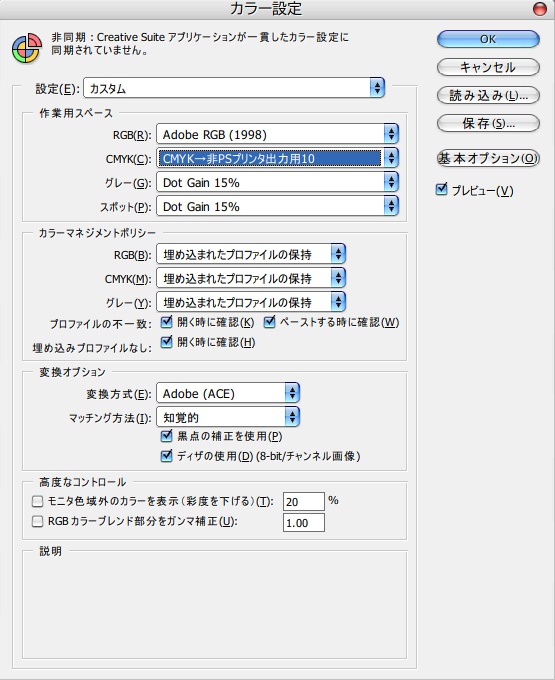Open the RGB(R) Adobe RGB (1998) dropdown

278,134
